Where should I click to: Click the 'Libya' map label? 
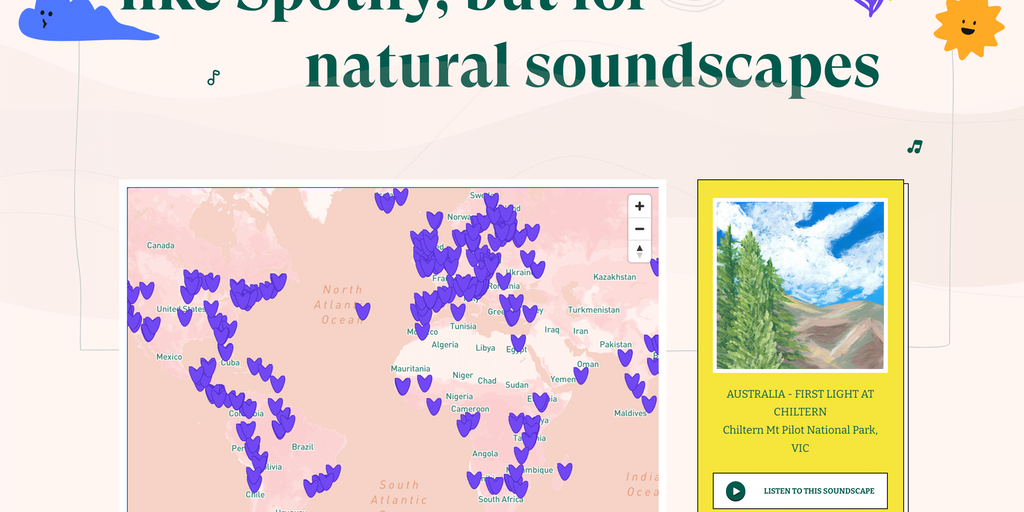click(x=485, y=348)
